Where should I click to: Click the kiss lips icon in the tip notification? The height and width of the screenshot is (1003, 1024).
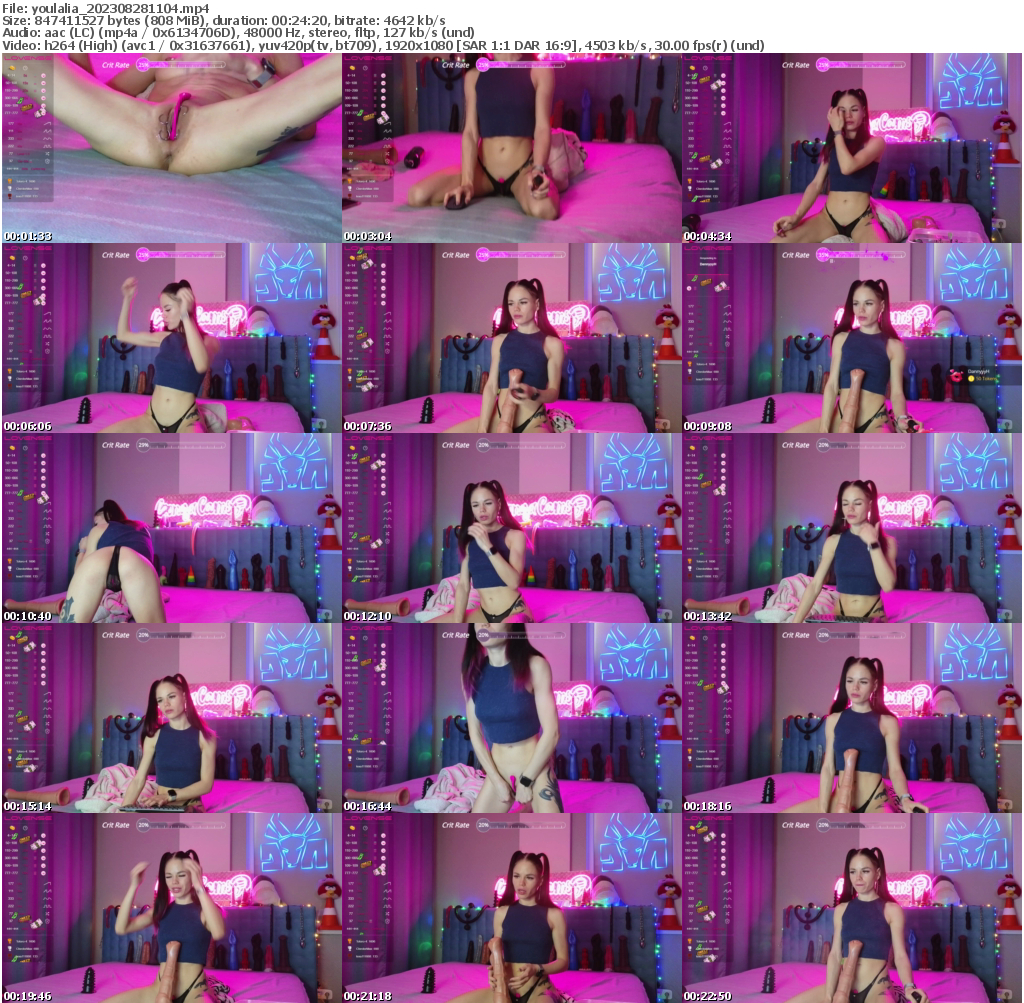(x=956, y=376)
